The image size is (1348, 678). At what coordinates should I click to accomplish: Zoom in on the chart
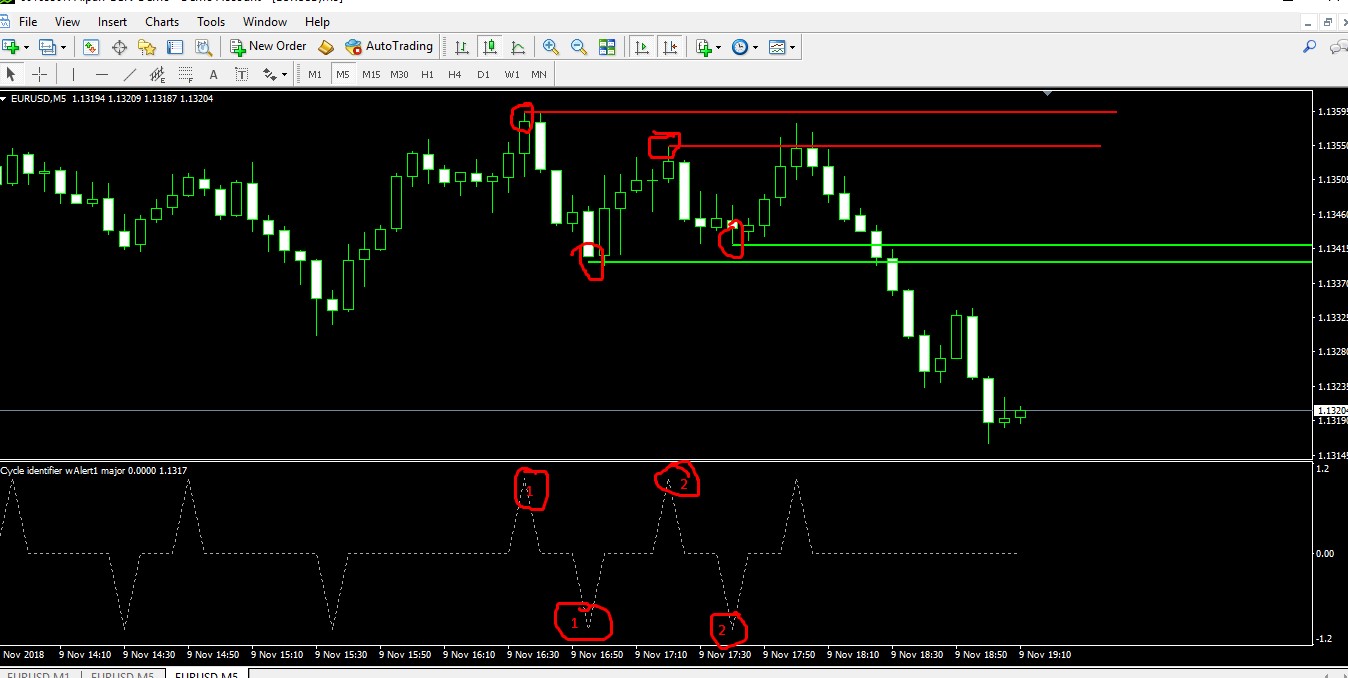click(x=550, y=46)
